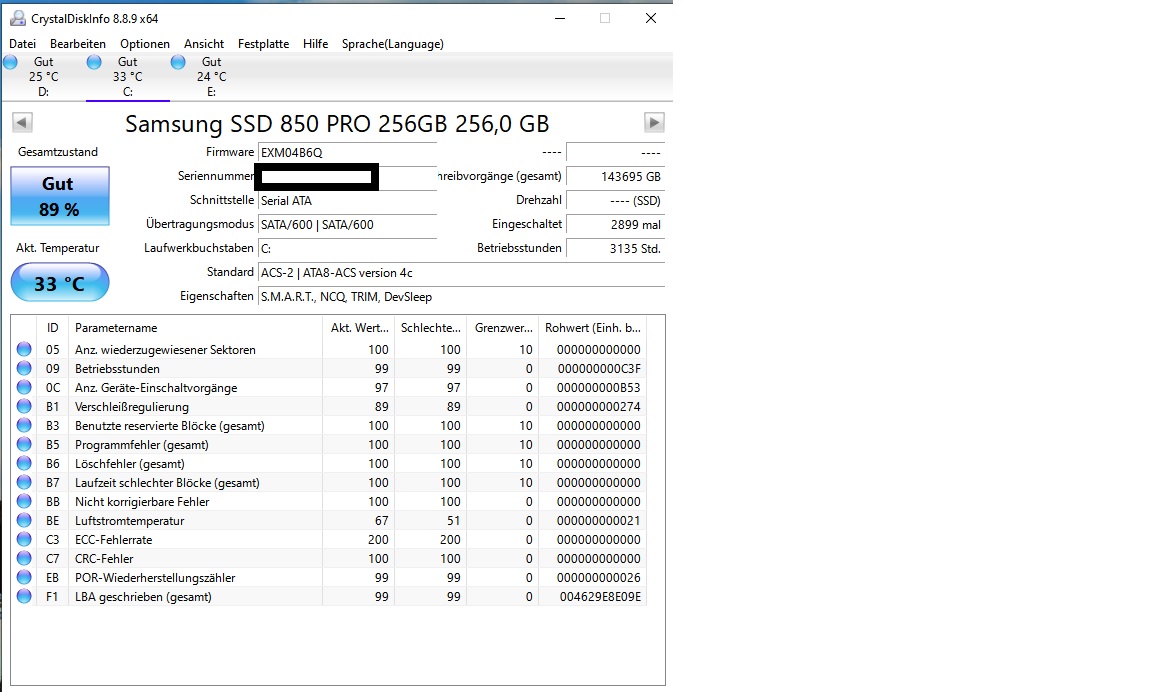Click the disk title Samsung SSD 850 PRO
Viewport: 1152px width, 692px height.
pos(337,123)
